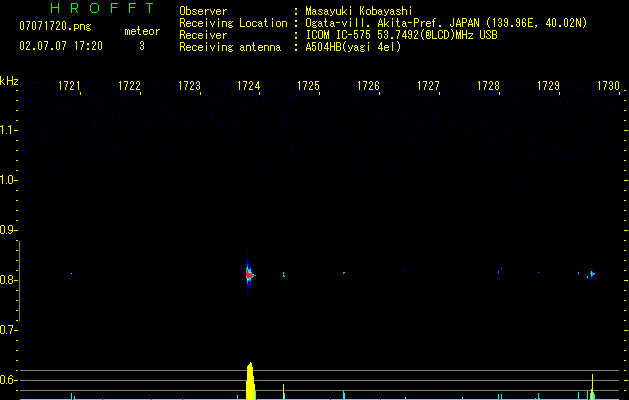629x400 pixels.
Task: Click time axis label 1721
Action: [x=69, y=86]
